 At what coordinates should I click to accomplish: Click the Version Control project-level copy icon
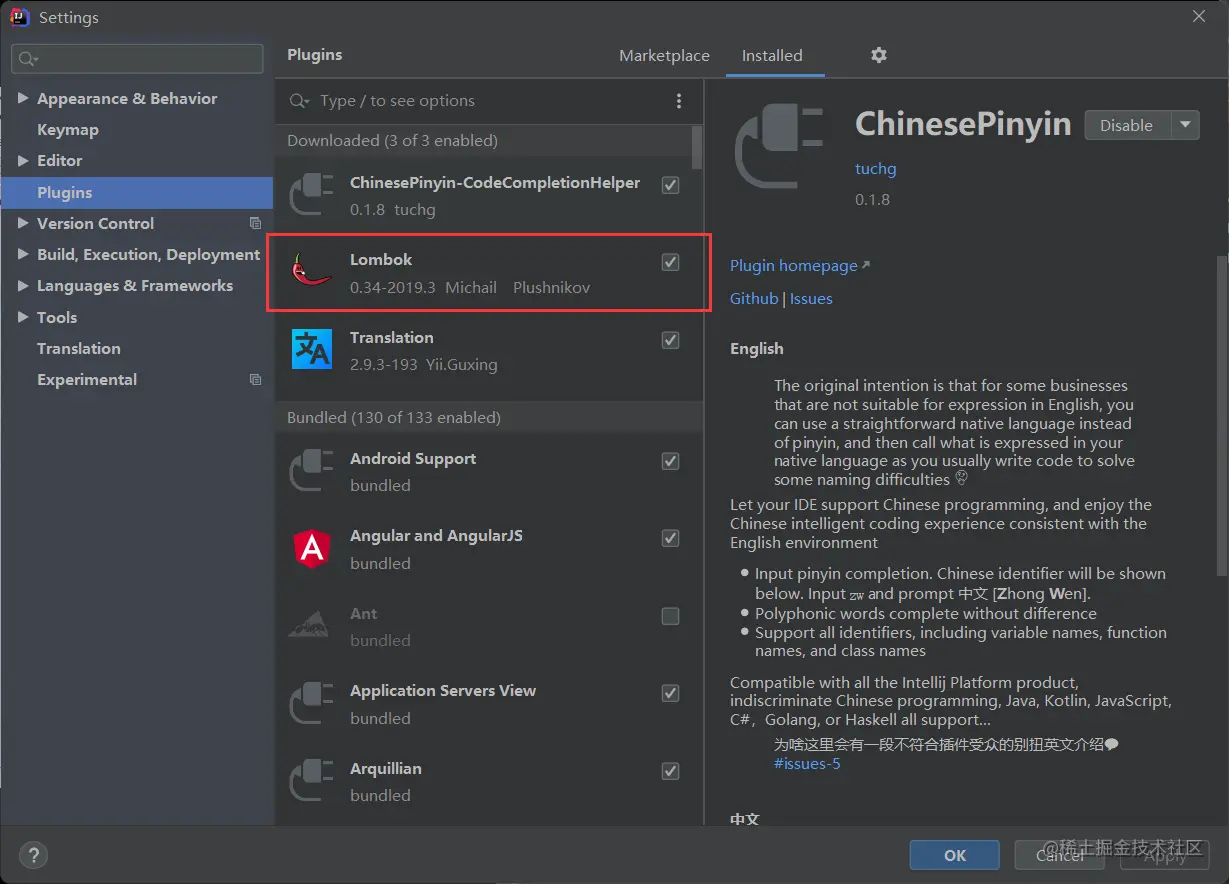coord(255,223)
